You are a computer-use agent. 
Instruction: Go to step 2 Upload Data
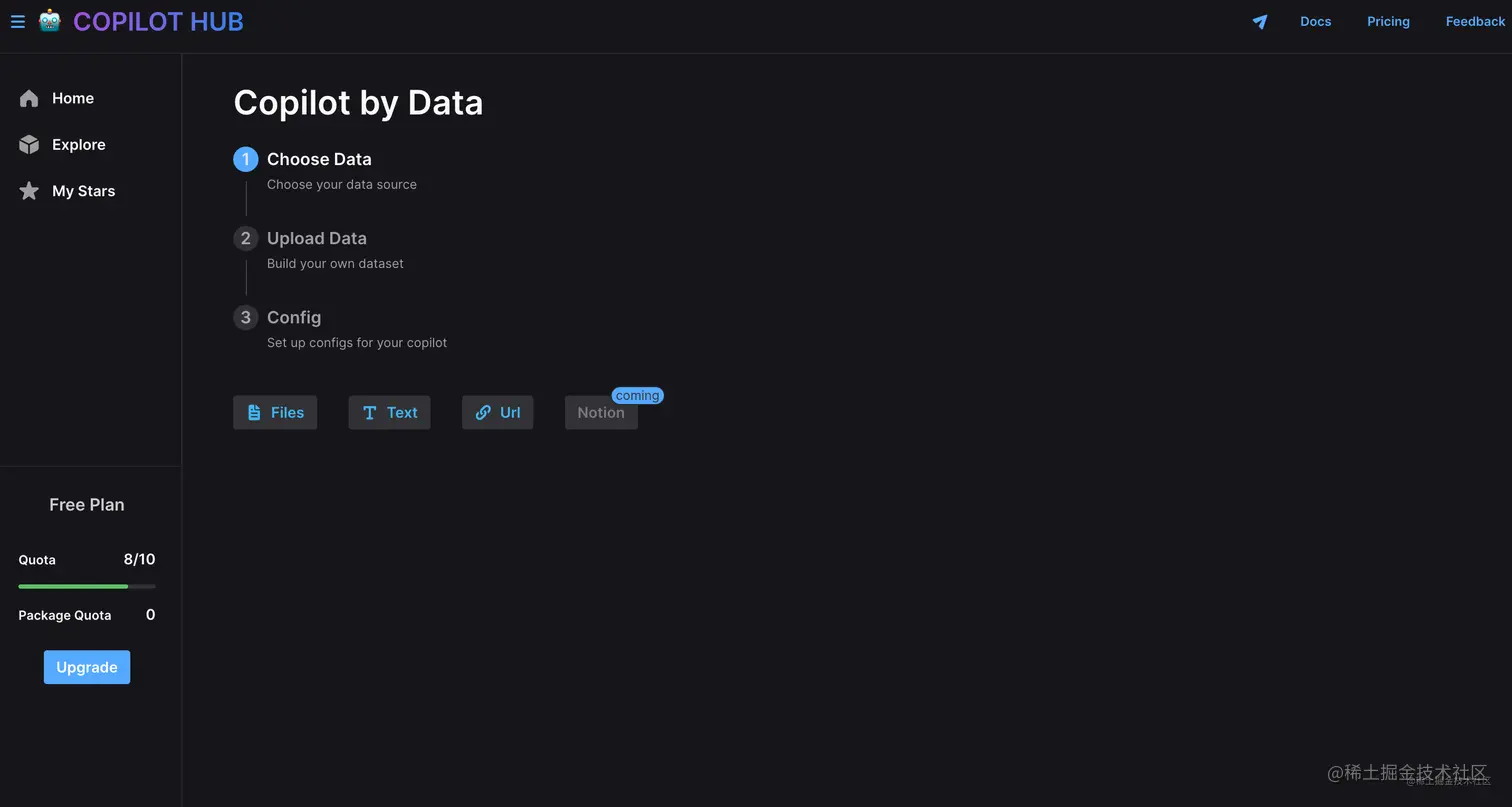point(317,238)
